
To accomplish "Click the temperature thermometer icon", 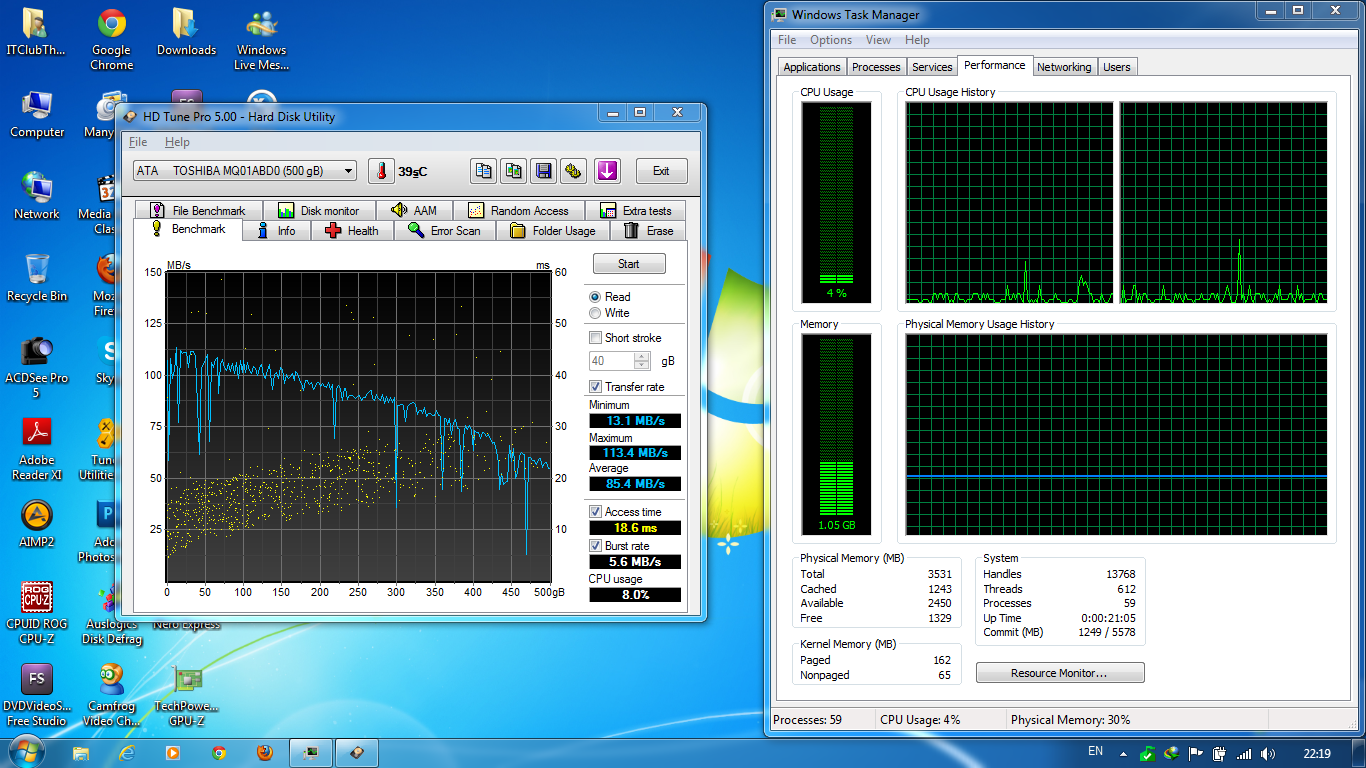I will click(381, 171).
